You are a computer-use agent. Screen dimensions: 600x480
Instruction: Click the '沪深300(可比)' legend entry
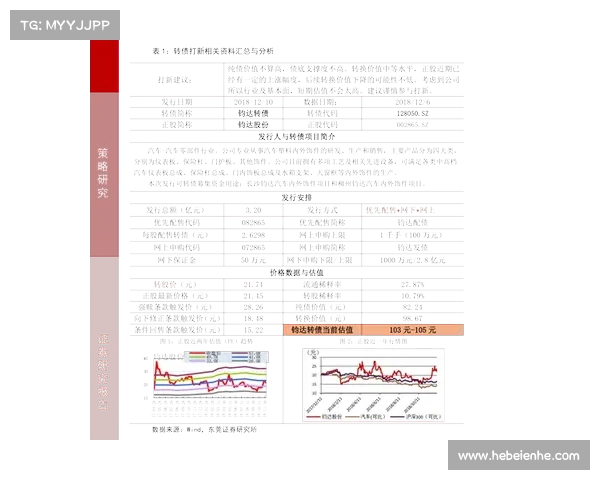coord(416,416)
